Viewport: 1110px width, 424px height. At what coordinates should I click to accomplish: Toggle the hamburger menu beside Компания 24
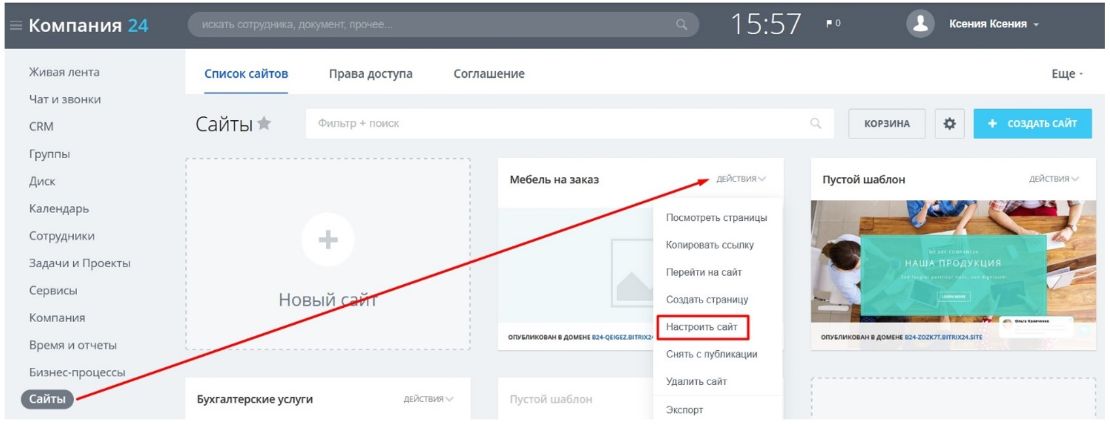coord(16,25)
